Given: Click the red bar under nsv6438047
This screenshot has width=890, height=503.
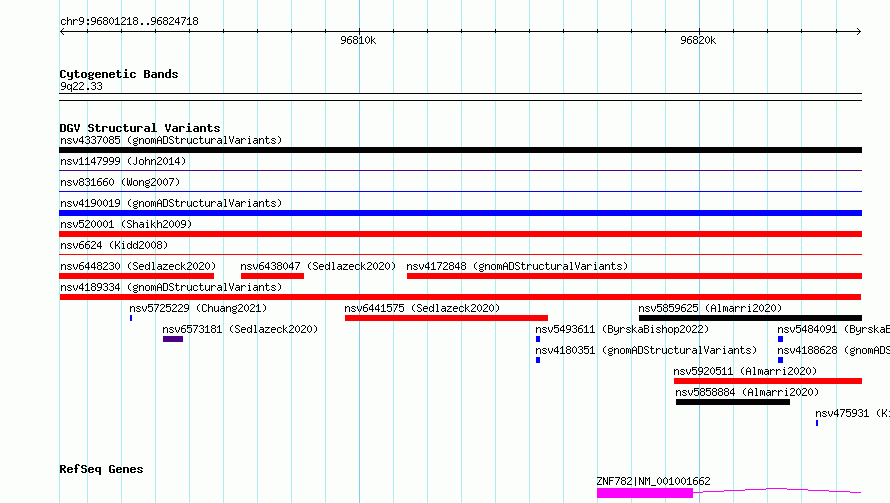Looking at the screenshot, I should tap(272, 276).
